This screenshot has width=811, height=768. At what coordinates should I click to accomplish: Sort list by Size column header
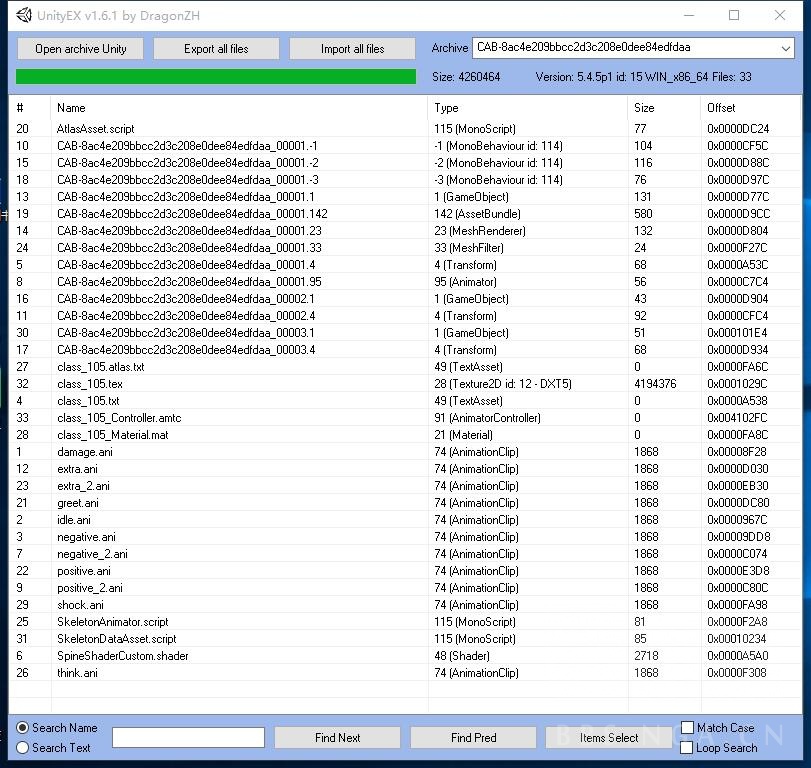[x=644, y=108]
